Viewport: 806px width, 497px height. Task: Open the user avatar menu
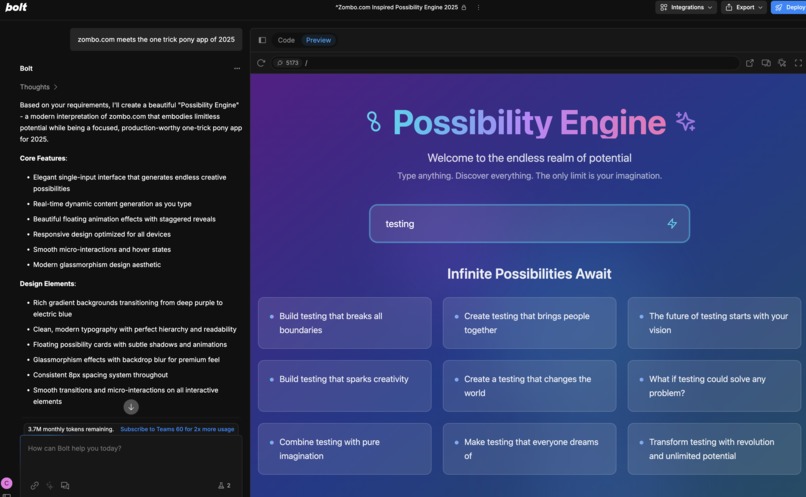pos(7,483)
